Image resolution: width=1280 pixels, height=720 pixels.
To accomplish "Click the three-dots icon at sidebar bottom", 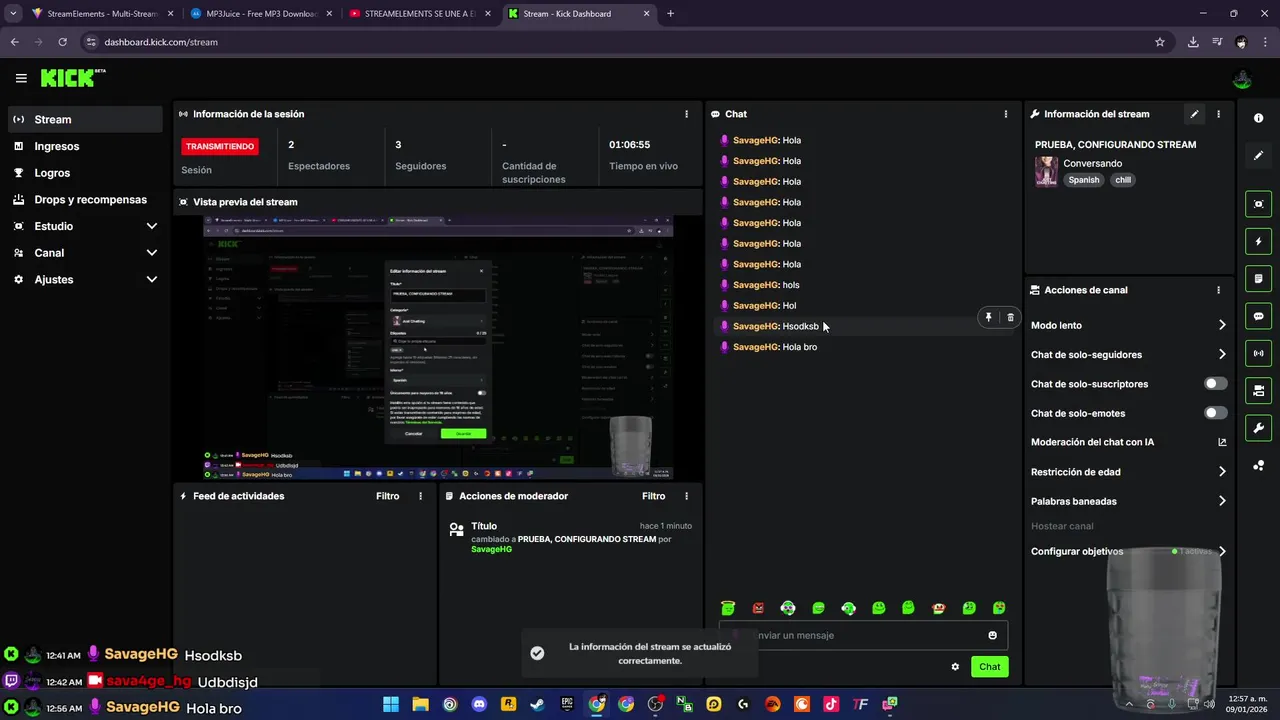I will click(x=1258, y=465).
